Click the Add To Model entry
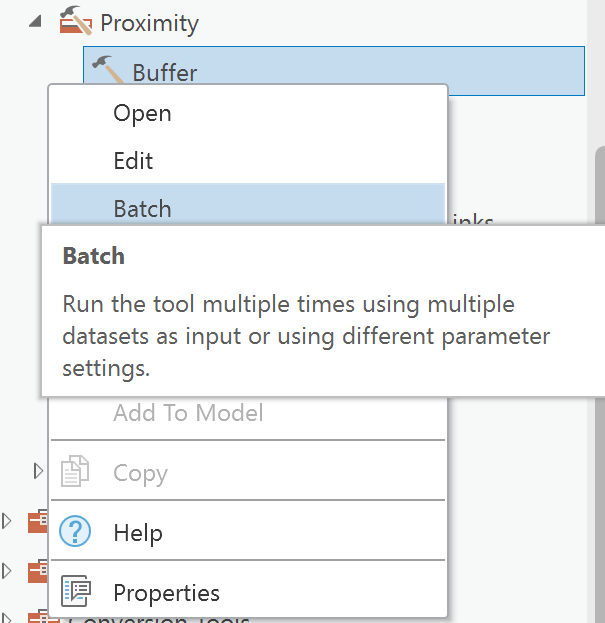The height and width of the screenshot is (623, 605). [188, 412]
